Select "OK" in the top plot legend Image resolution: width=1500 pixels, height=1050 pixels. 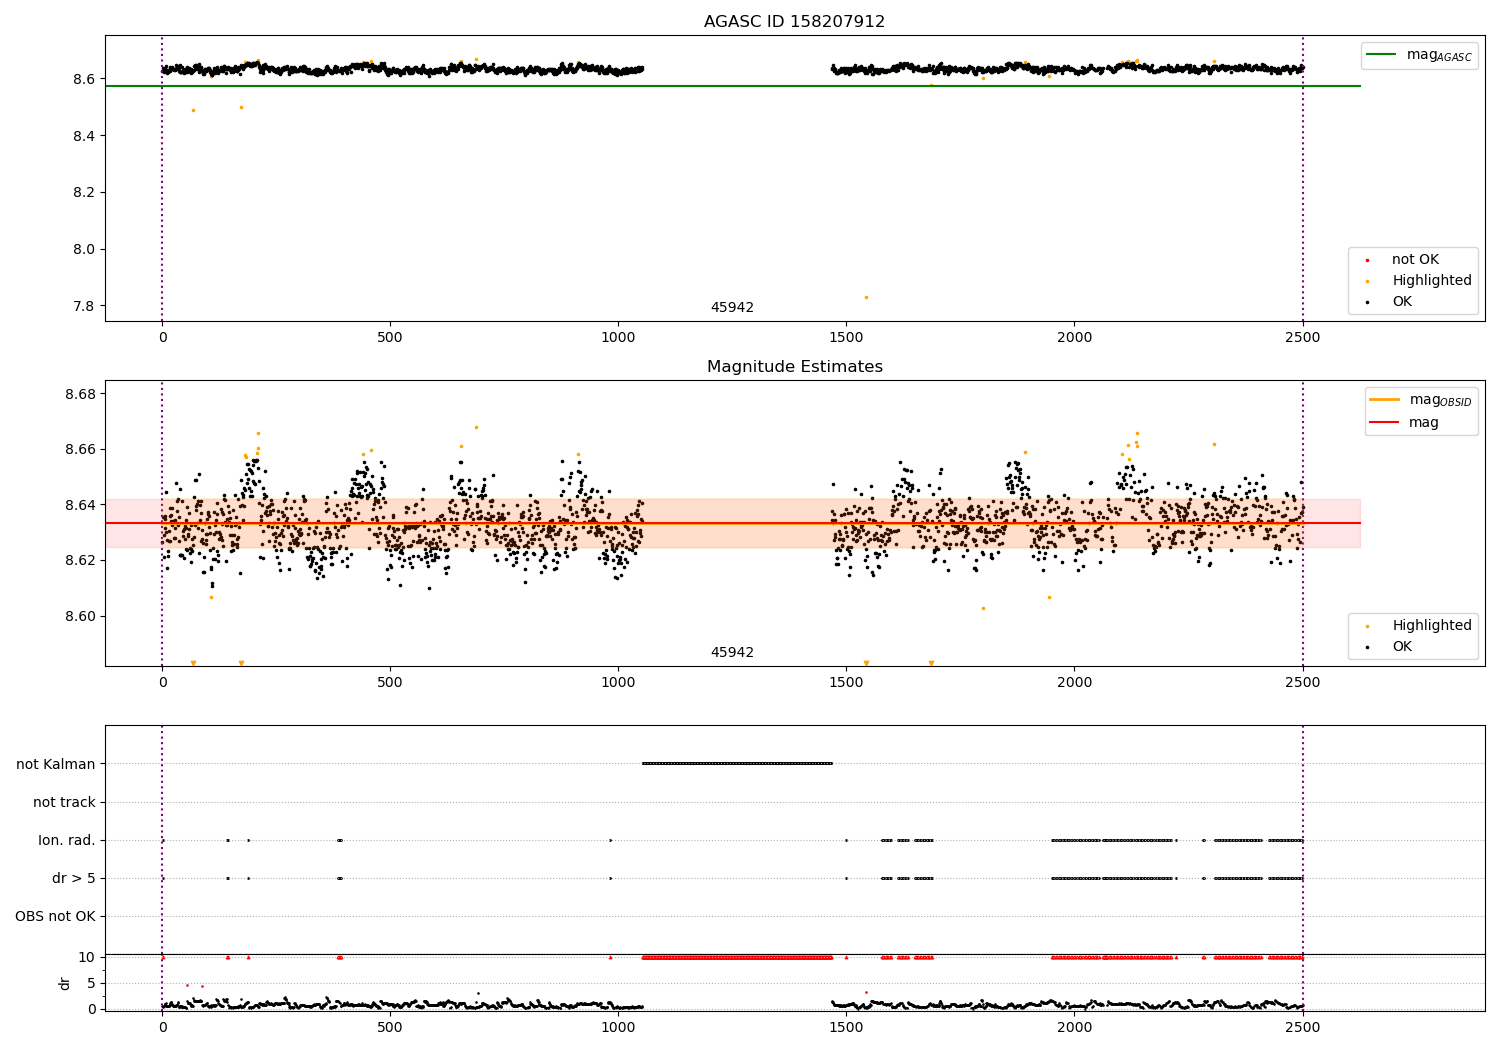pos(1402,302)
